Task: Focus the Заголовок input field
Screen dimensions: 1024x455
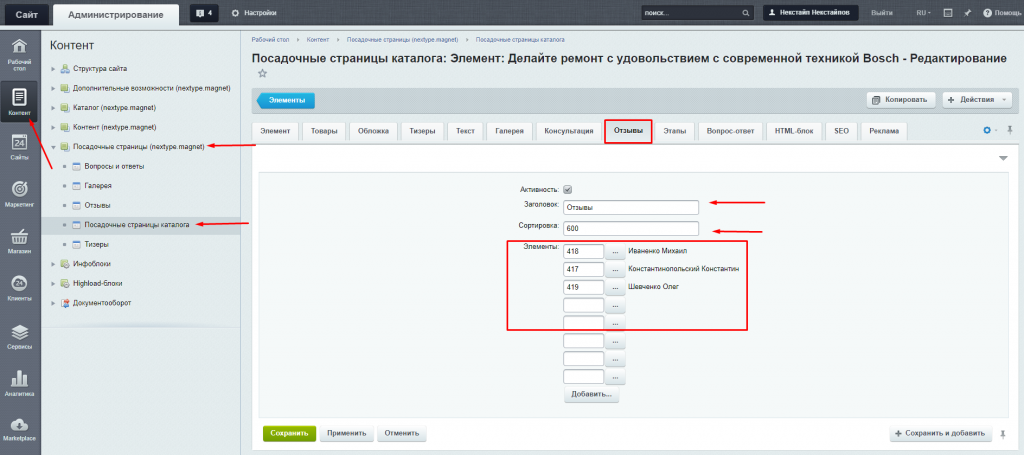Action: point(631,208)
